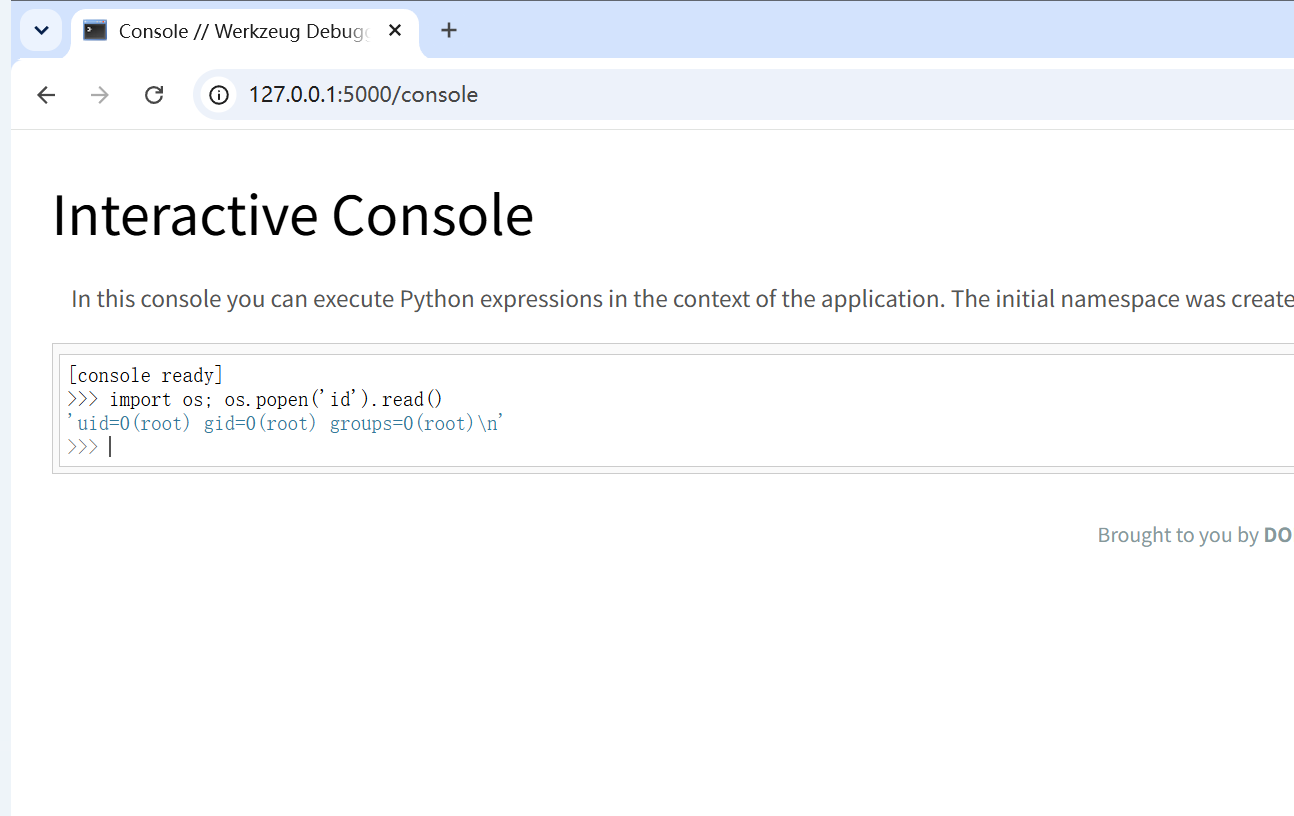This screenshot has height=816, width=1294.
Task: Click the 'import os; os.popen('id').read()' command
Action: tap(276, 399)
